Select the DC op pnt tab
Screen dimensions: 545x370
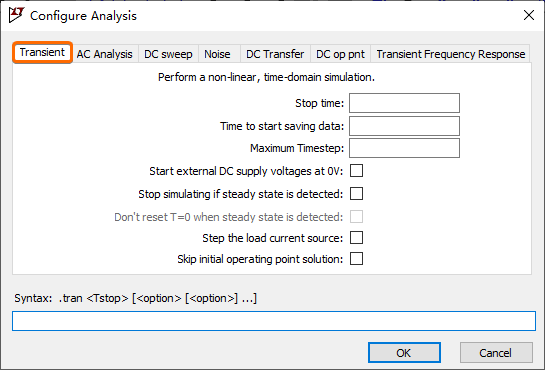[x=340, y=54]
